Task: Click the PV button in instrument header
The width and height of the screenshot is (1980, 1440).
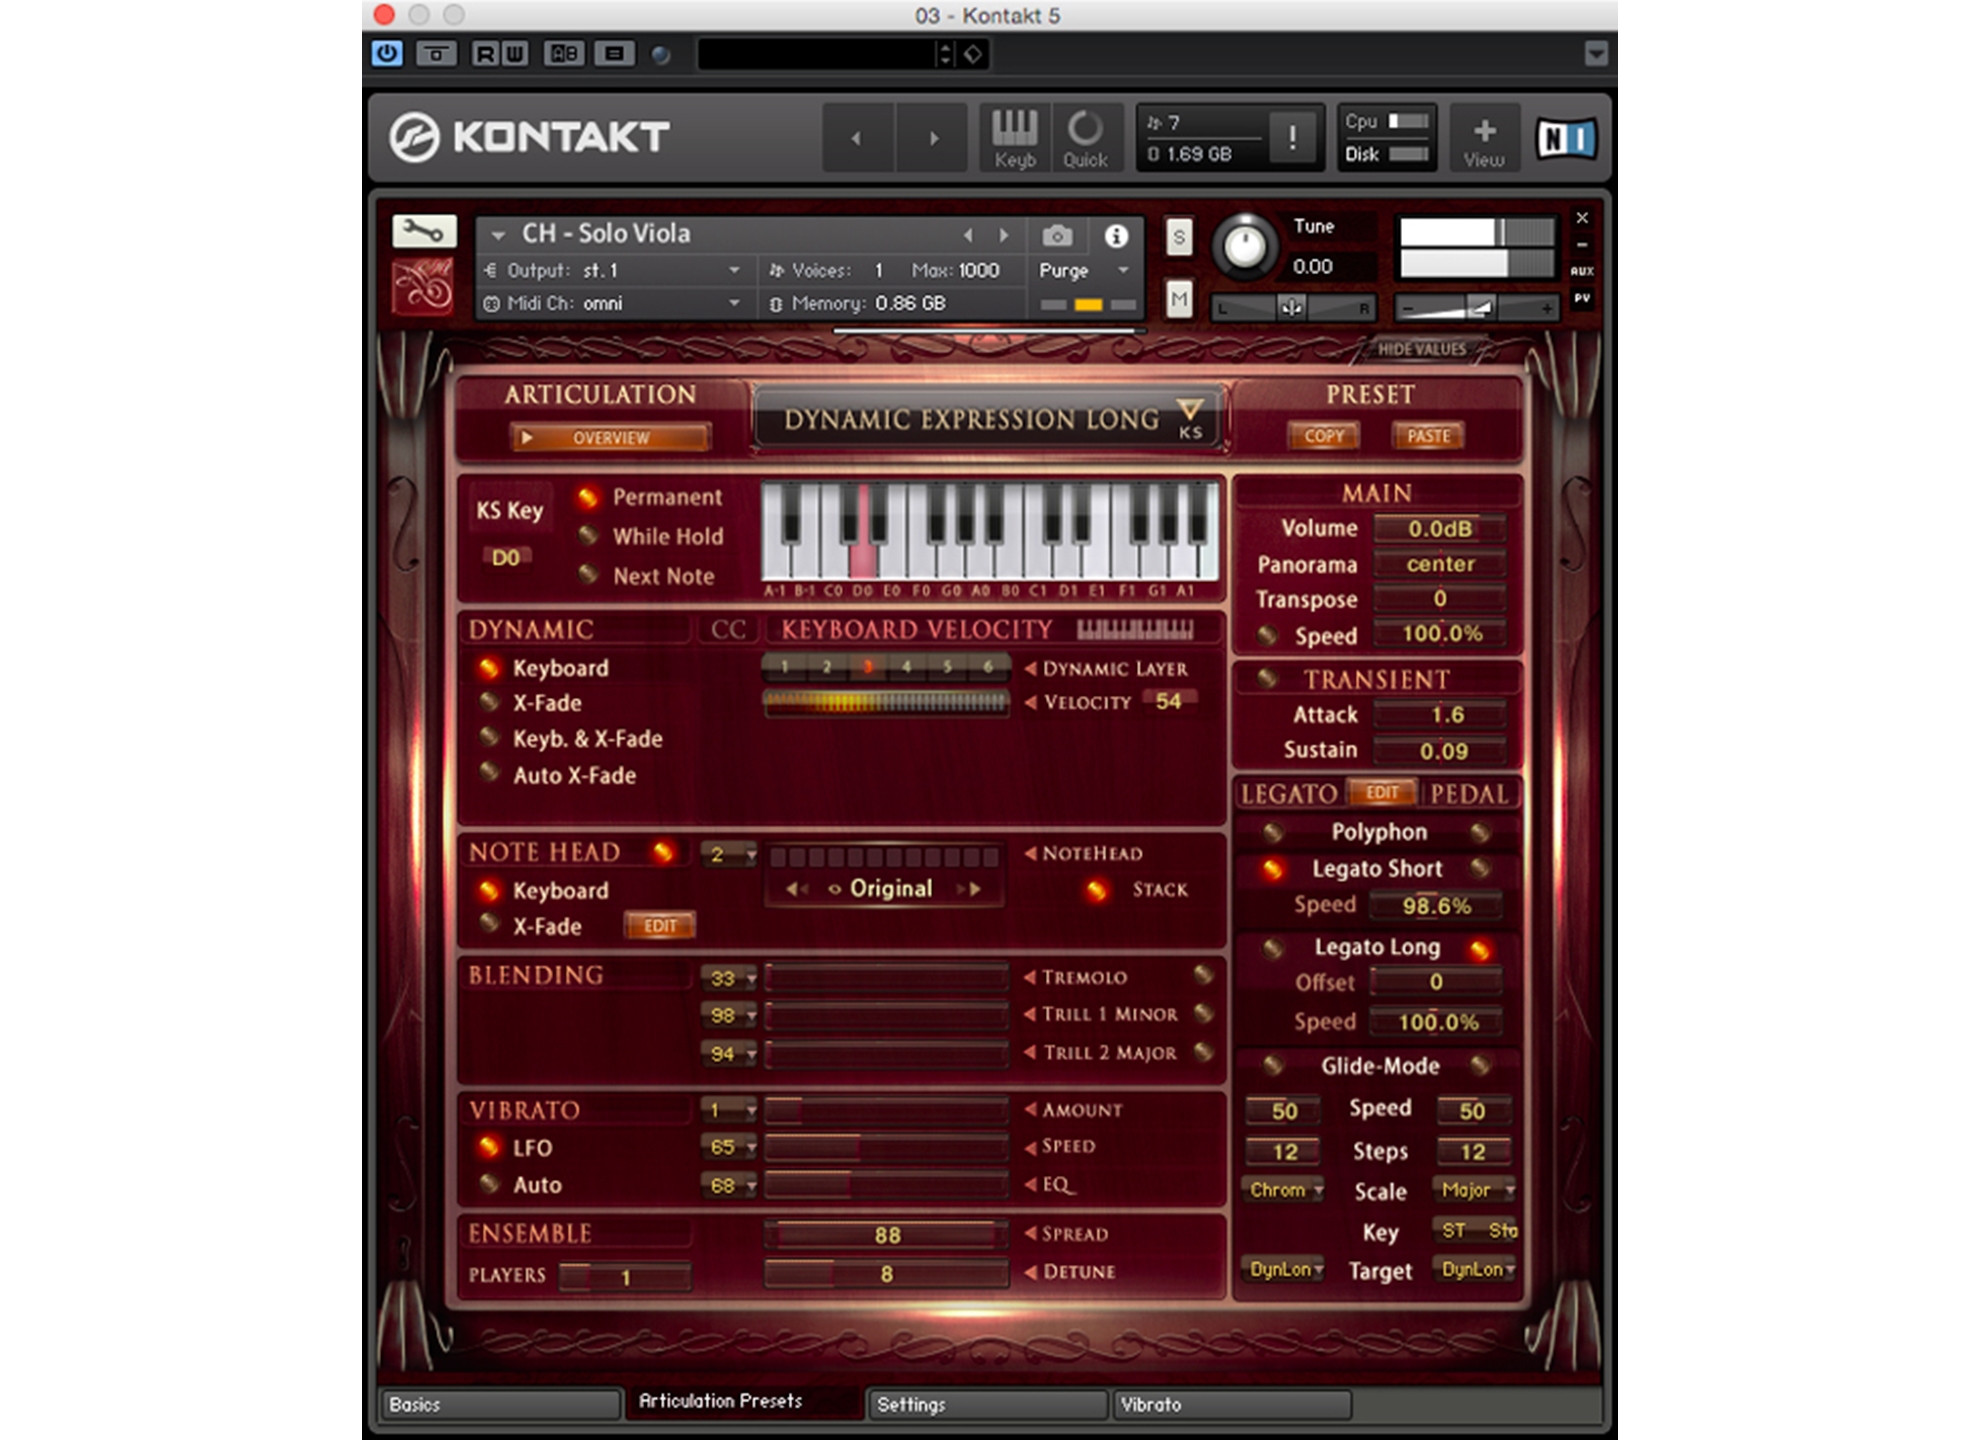Action: 1582,298
